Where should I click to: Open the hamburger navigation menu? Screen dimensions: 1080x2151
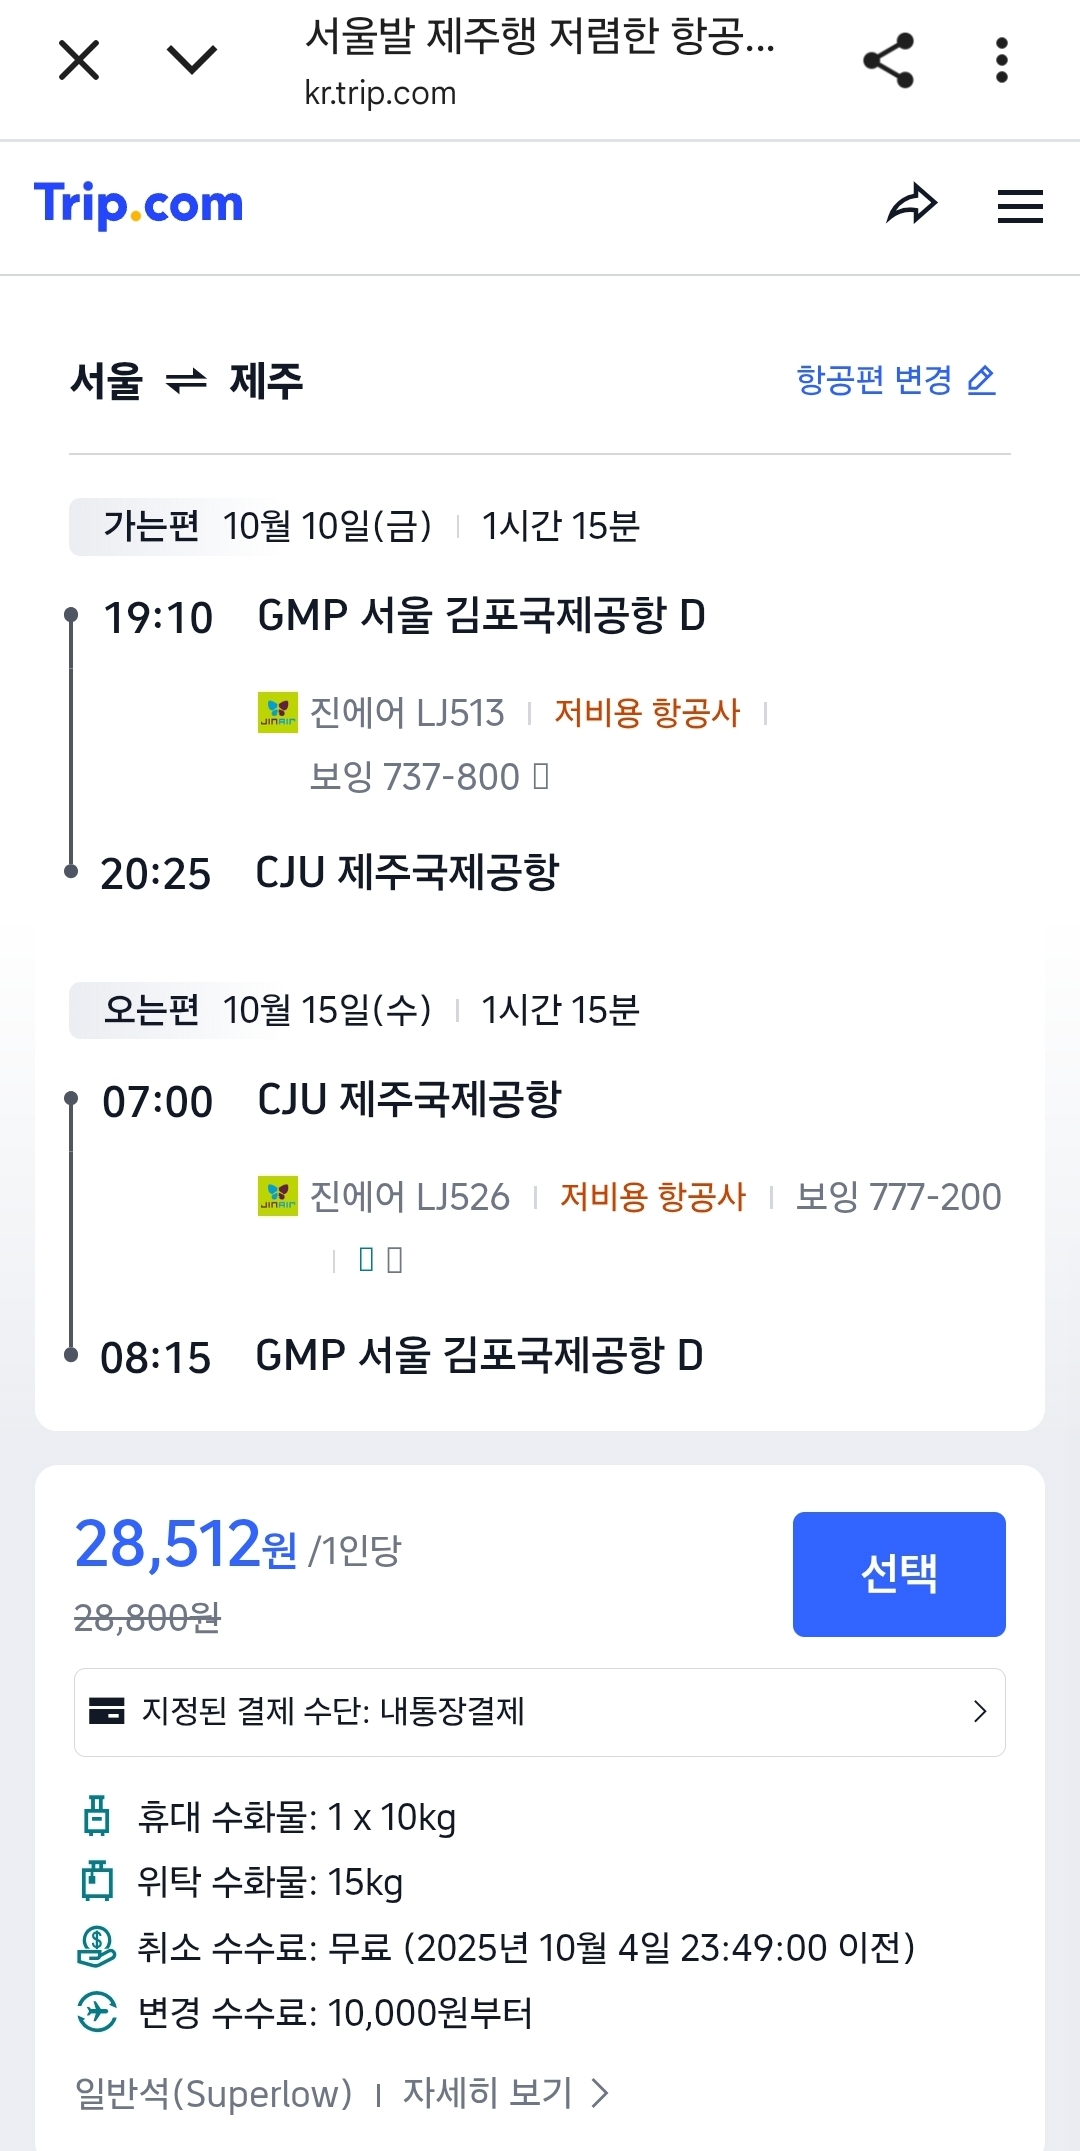click(x=1020, y=207)
